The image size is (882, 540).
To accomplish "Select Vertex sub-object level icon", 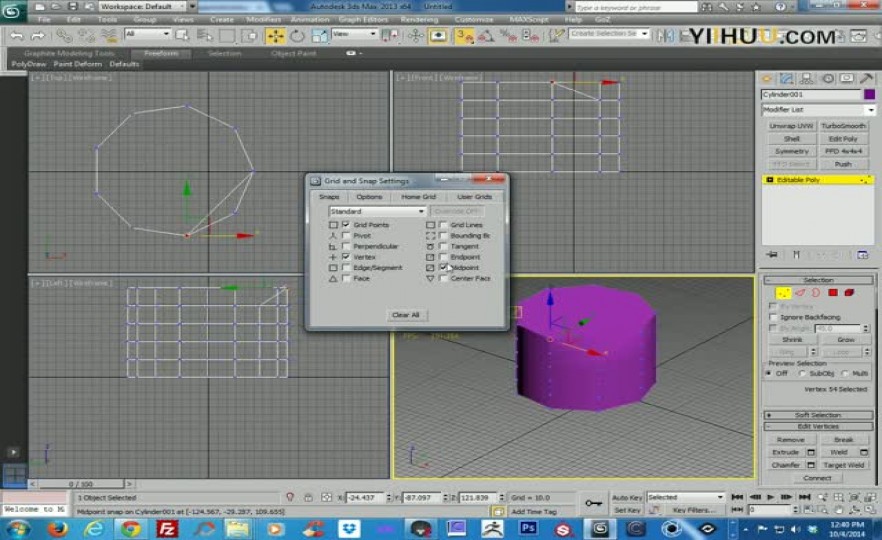I will tap(784, 292).
